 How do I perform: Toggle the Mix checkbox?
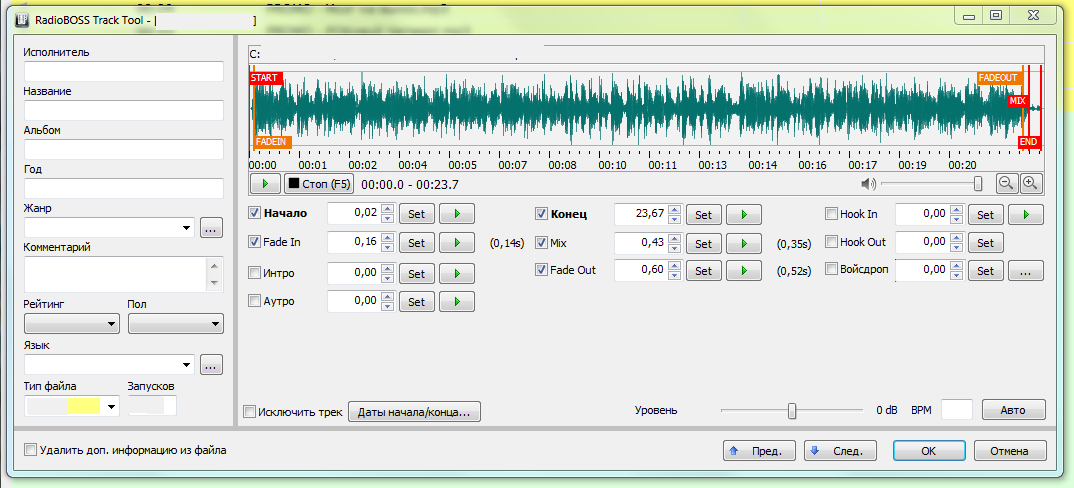click(541, 243)
